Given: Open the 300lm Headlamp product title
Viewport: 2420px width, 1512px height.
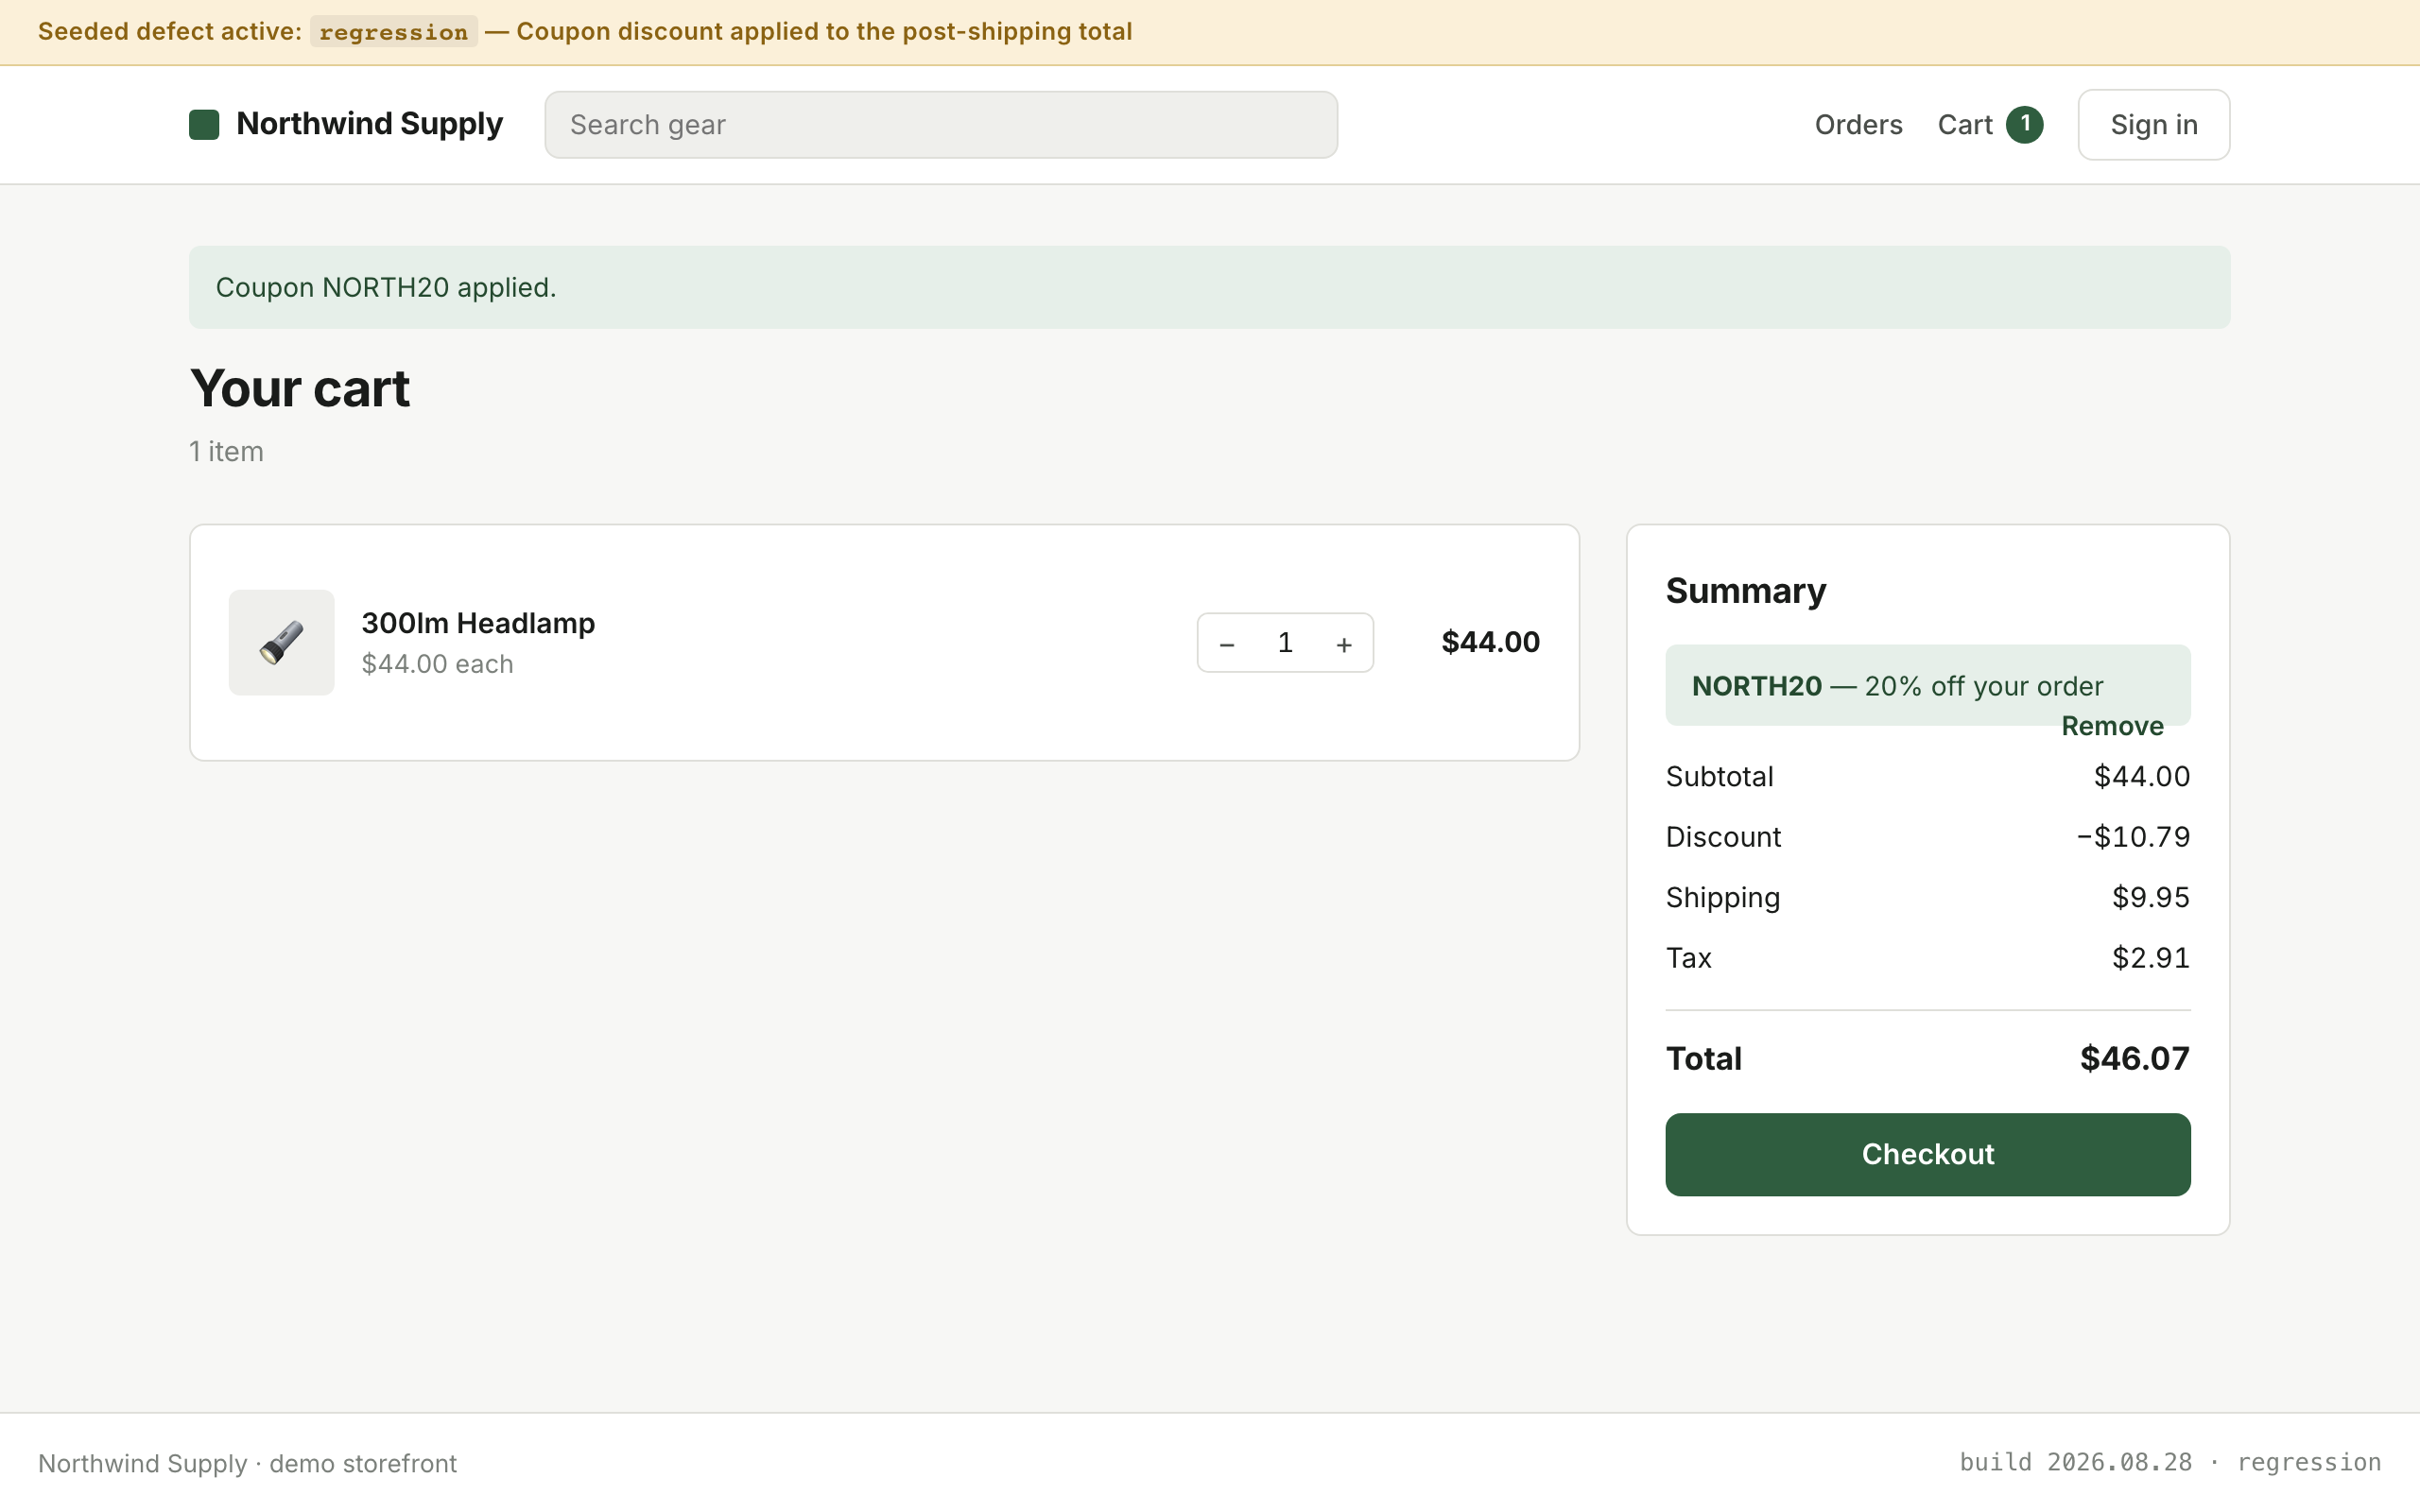Looking at the screenshot, I should (478, 623).
